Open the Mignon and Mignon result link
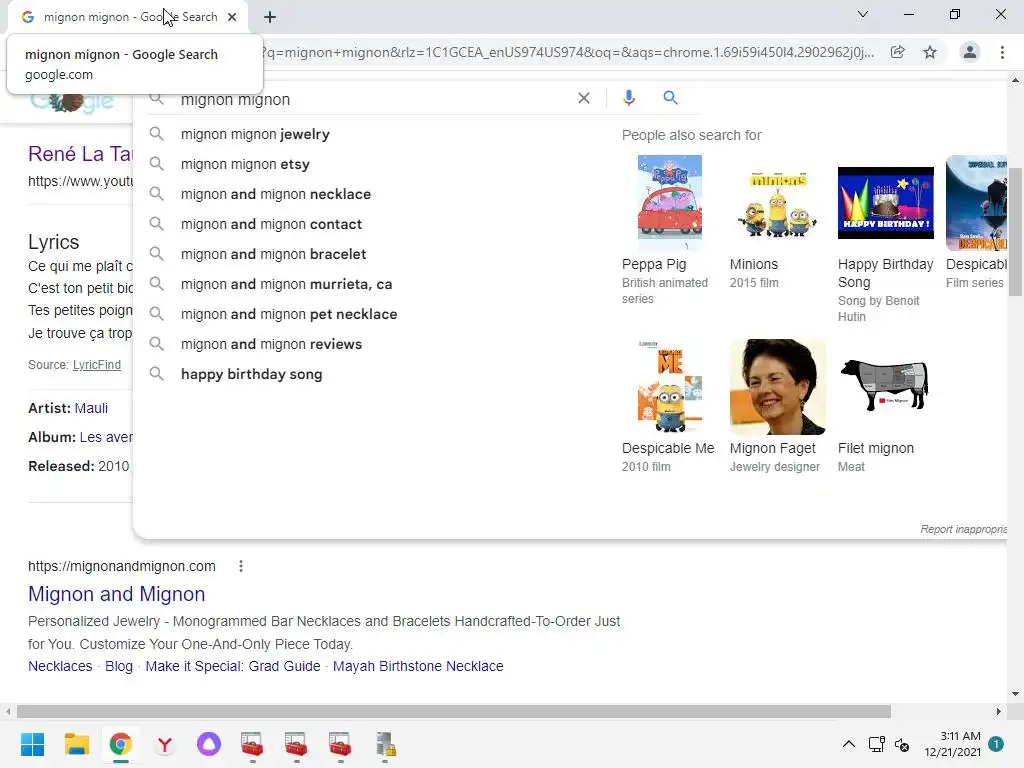This screenshot has height=768, width=1024. tap(116, 594)
